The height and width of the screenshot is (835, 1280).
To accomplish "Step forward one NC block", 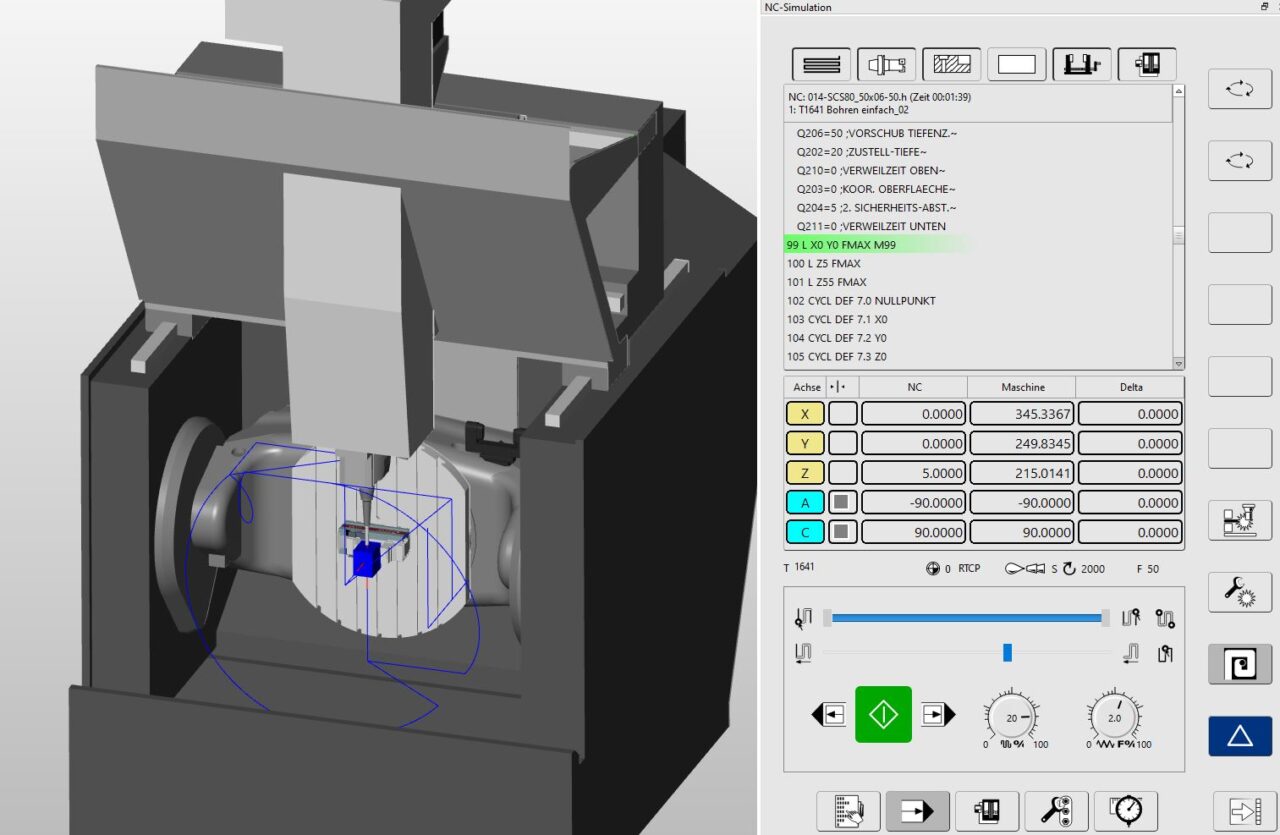I will 937,713.
